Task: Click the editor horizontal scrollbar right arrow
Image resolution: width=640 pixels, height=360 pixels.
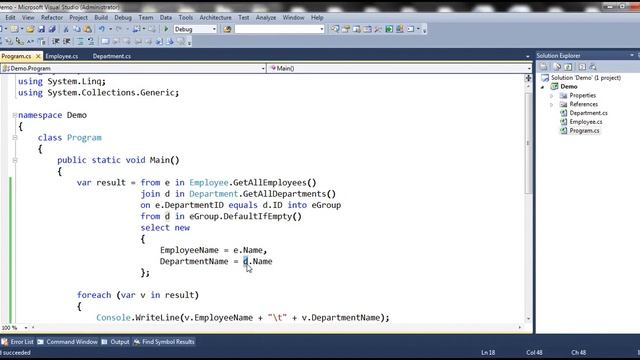Action: point(520,327)
